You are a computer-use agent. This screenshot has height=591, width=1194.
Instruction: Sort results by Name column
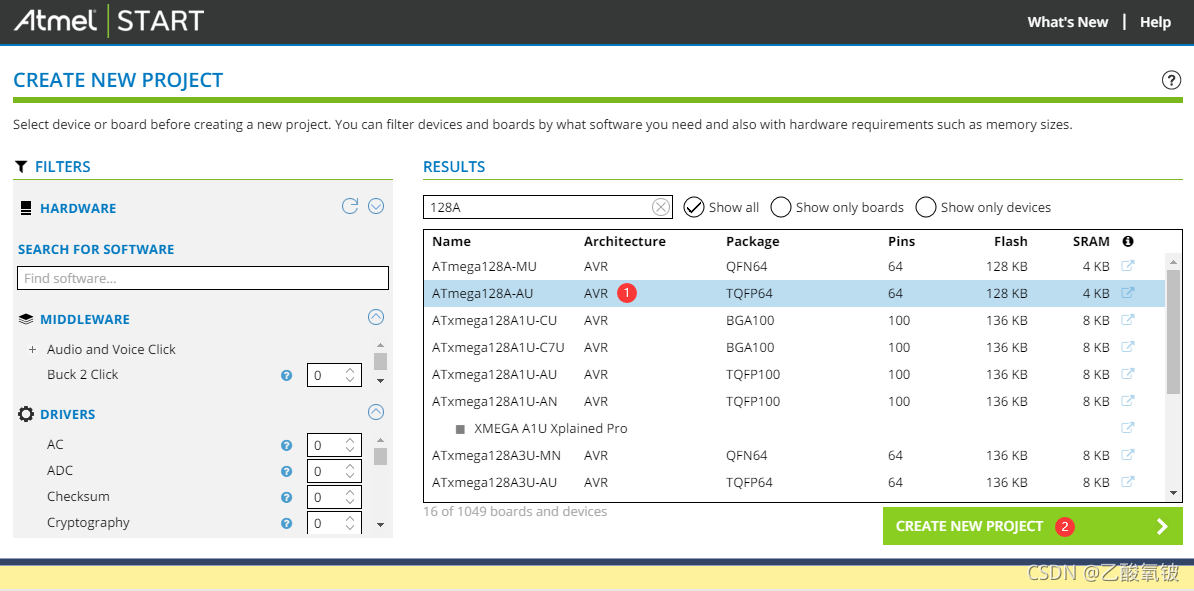coord(452,241)
